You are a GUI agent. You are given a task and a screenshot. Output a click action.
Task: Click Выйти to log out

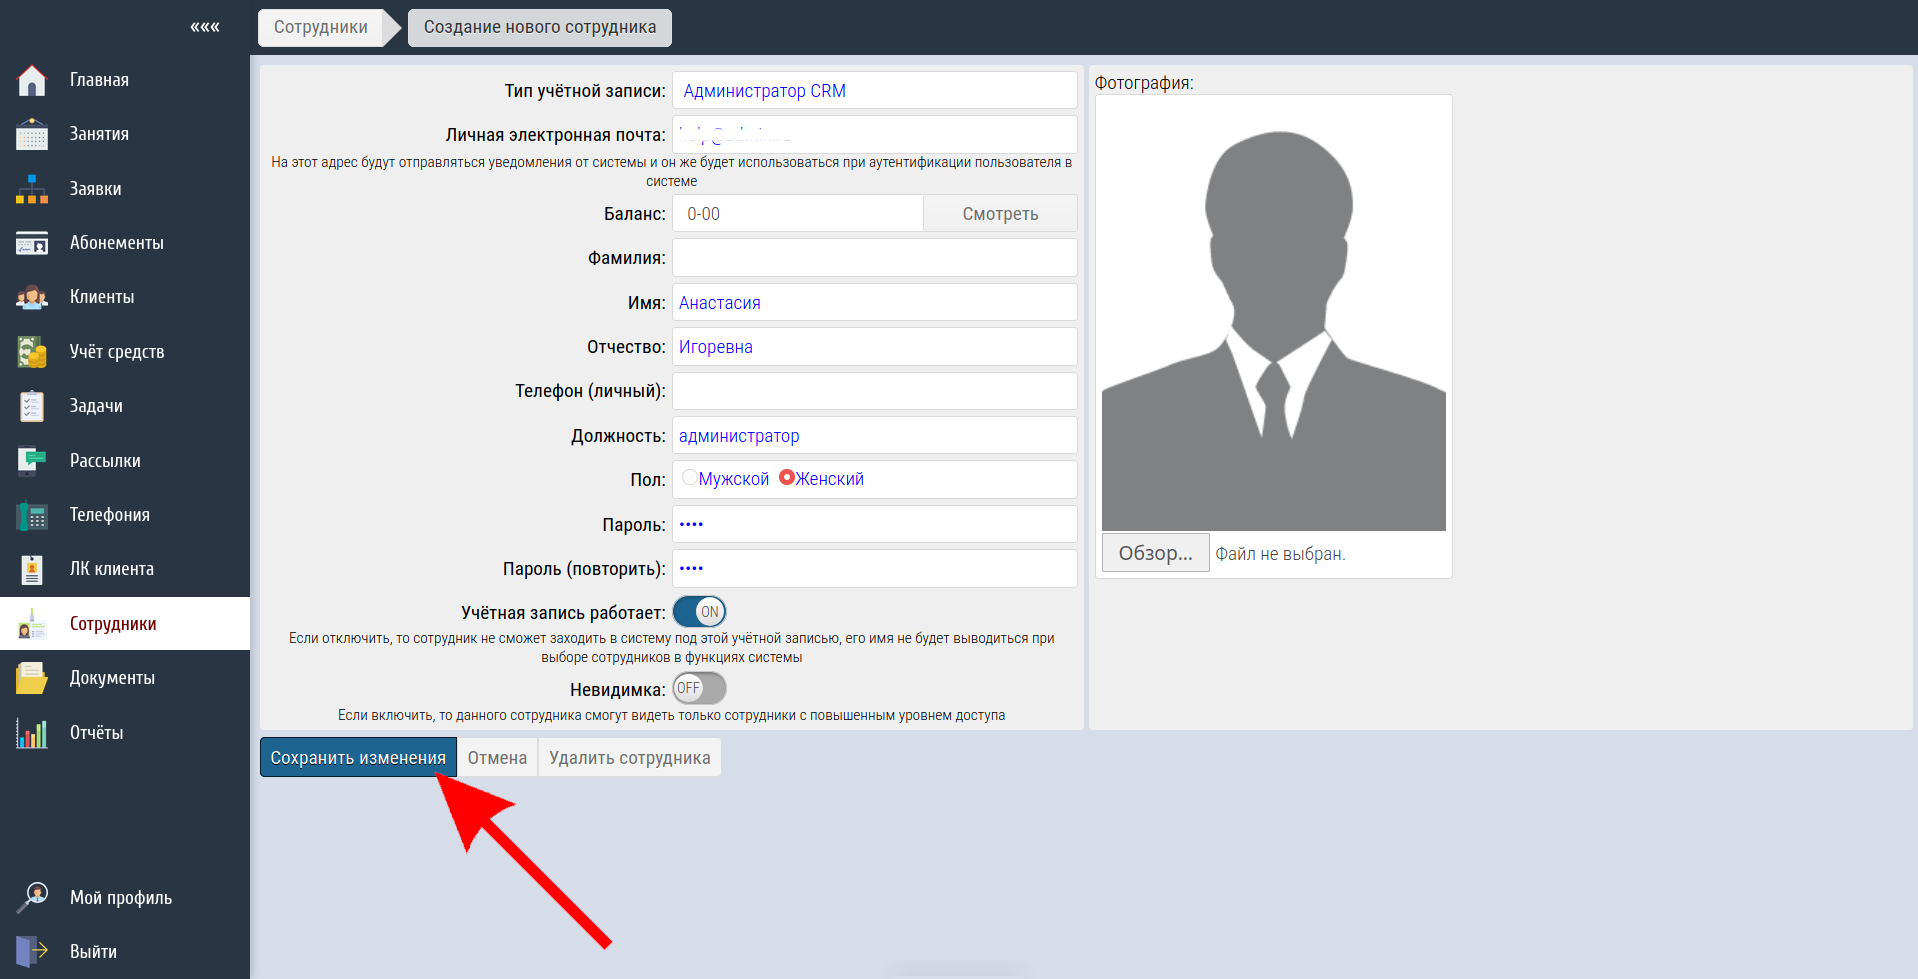click(93, 952)
